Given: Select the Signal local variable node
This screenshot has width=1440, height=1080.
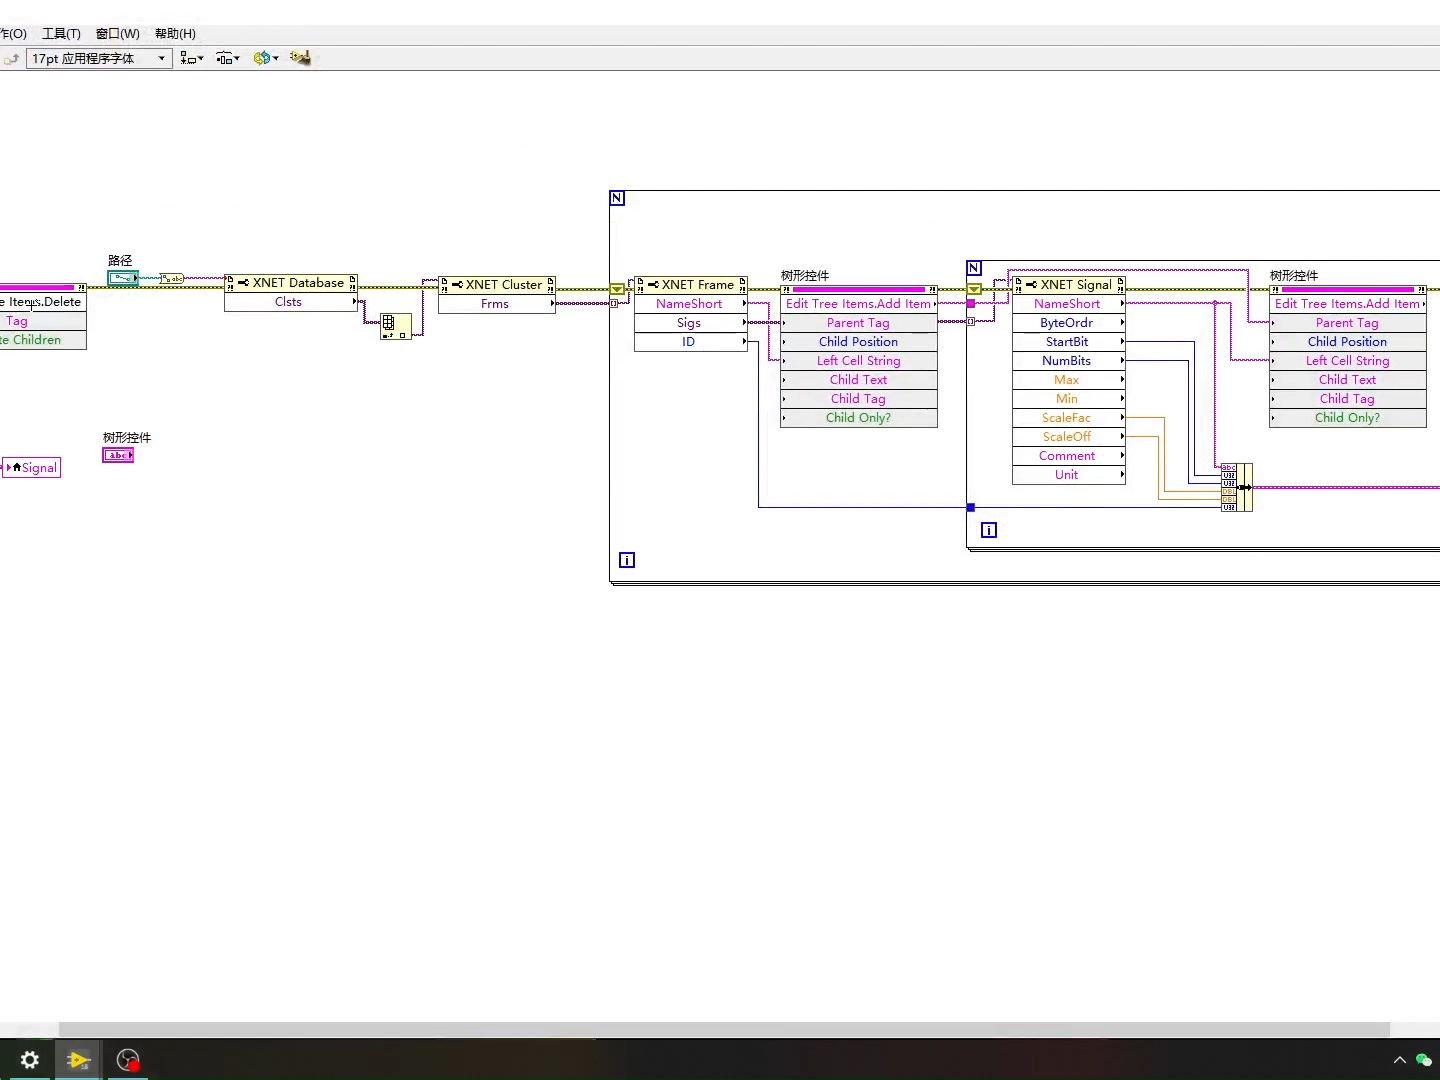Looking at the screenshot, I should point(32,467).
